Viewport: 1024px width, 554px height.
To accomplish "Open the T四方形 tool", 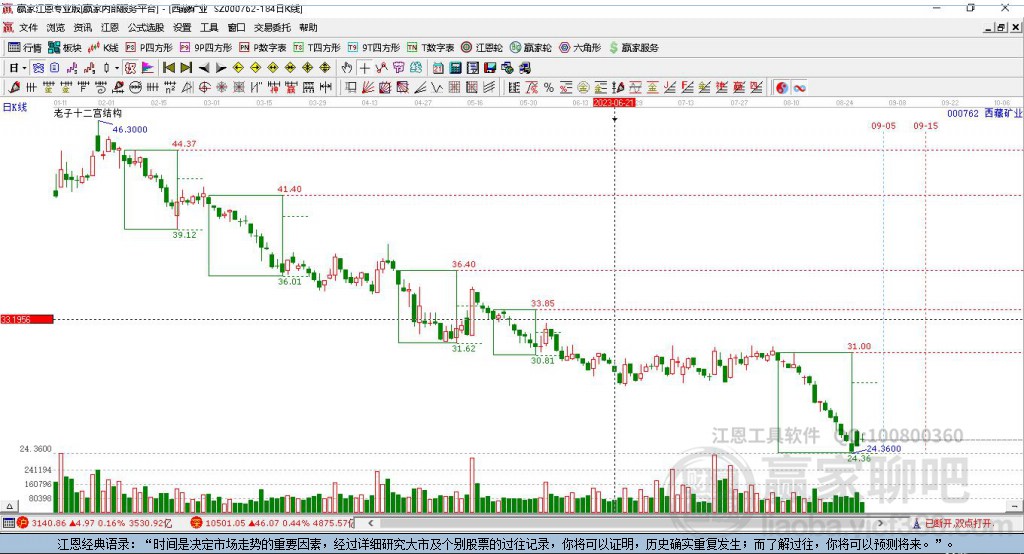I will pyautogui.click(x=317, y=48).
